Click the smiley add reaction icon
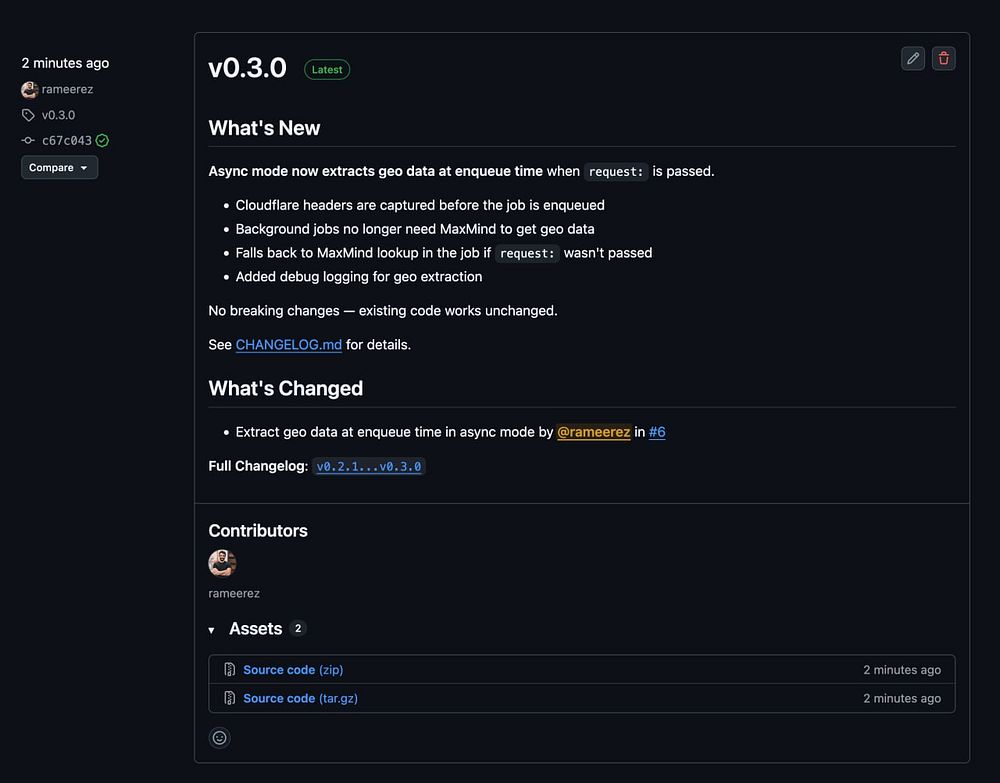The image size is (1000, 783). (x=220, y=738)
